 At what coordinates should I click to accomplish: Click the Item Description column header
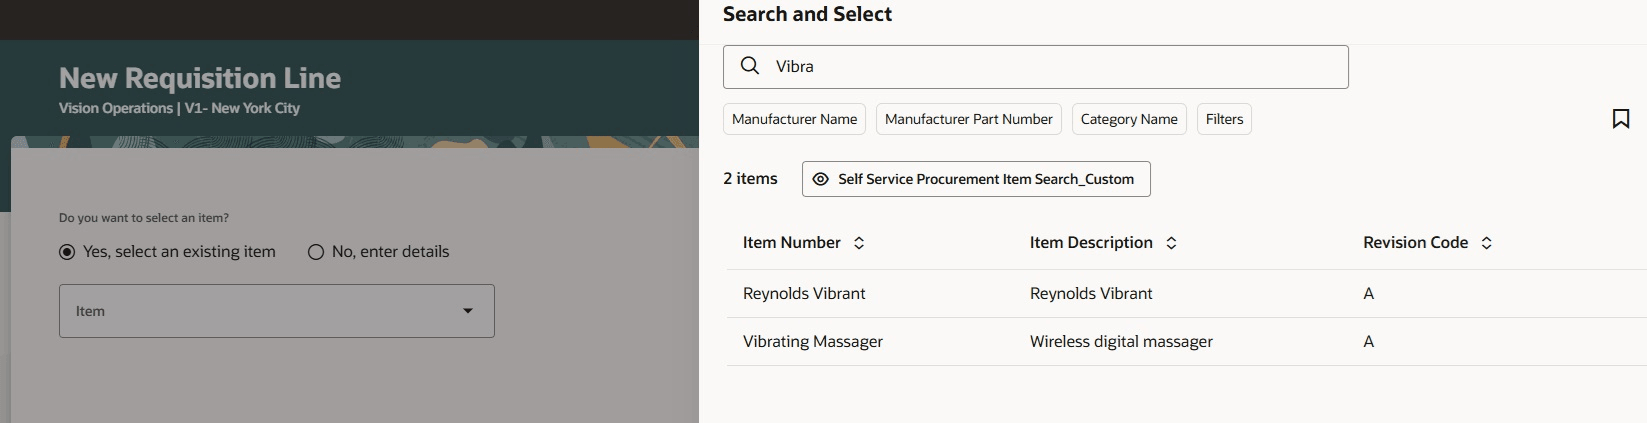[x=1090, y=243]
